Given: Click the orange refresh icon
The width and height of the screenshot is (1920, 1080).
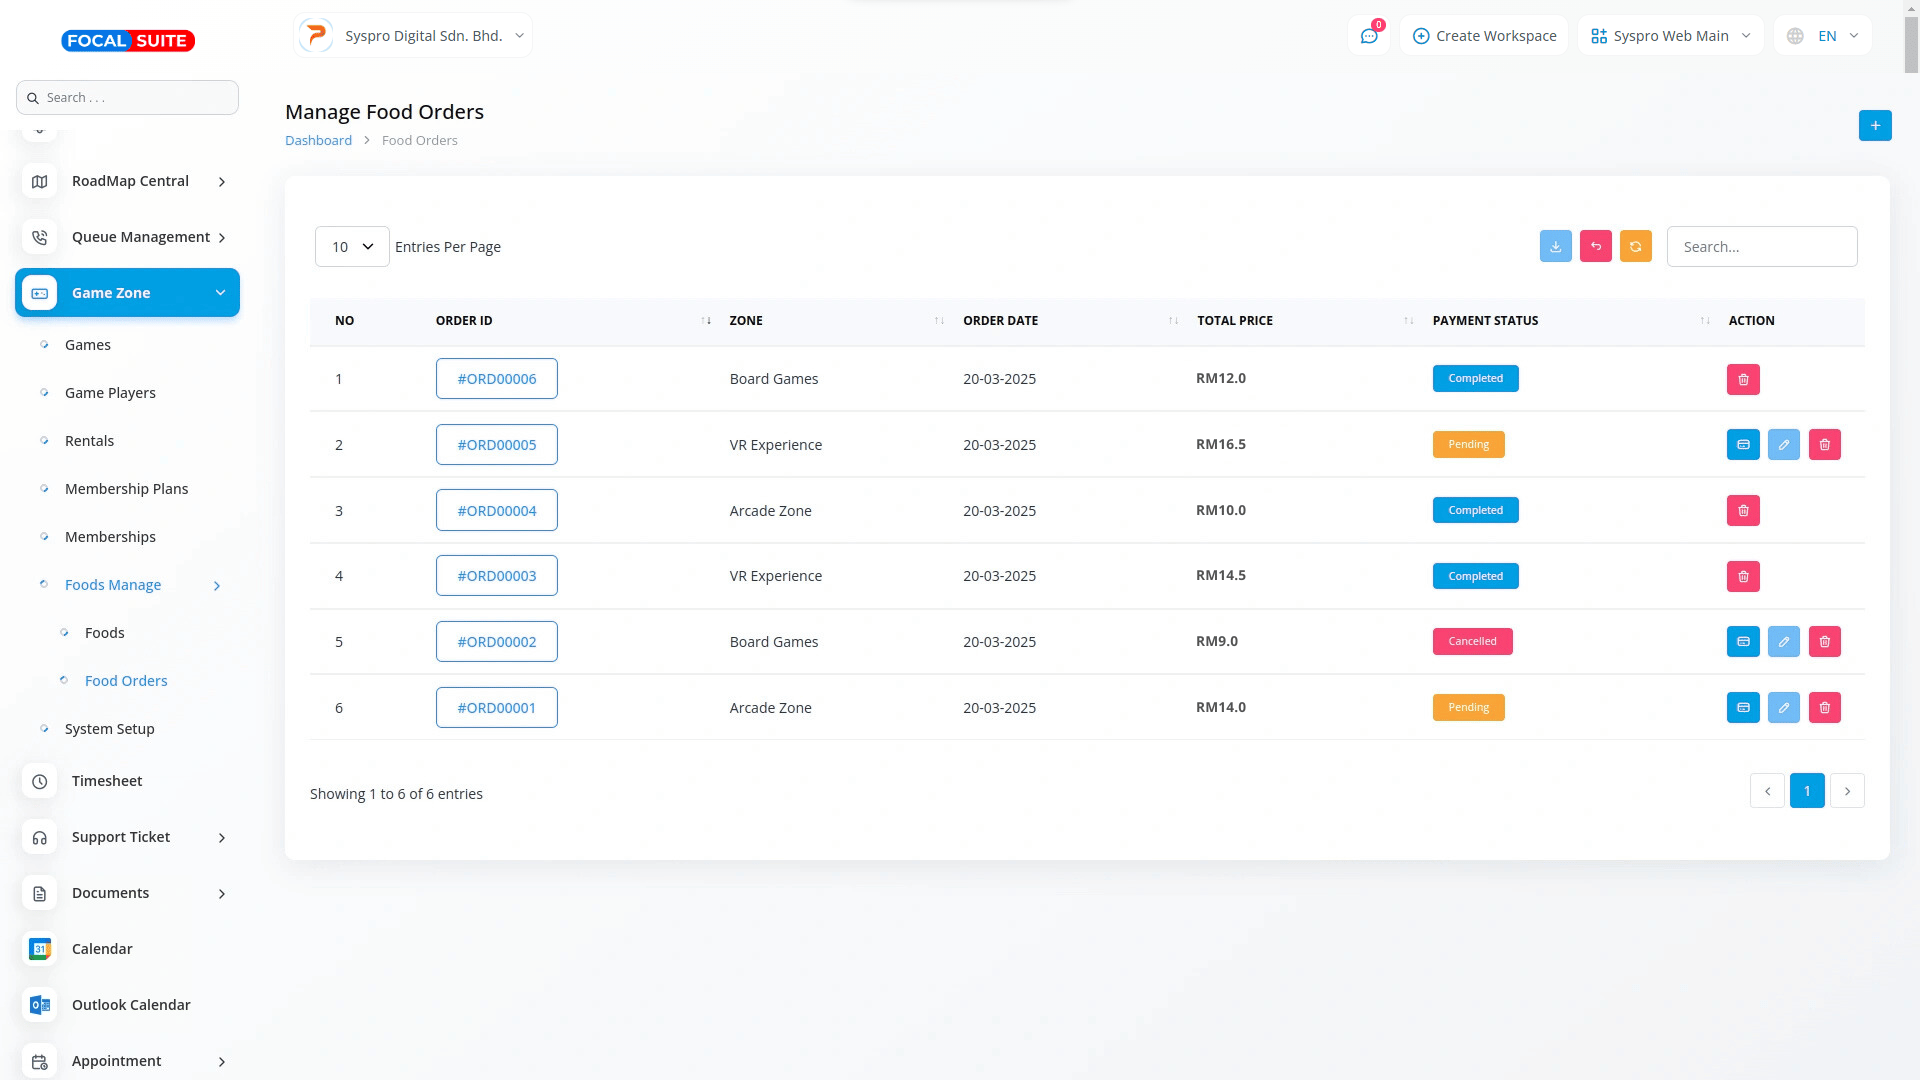Looking at the screenshot, I should coord(1635,246).
